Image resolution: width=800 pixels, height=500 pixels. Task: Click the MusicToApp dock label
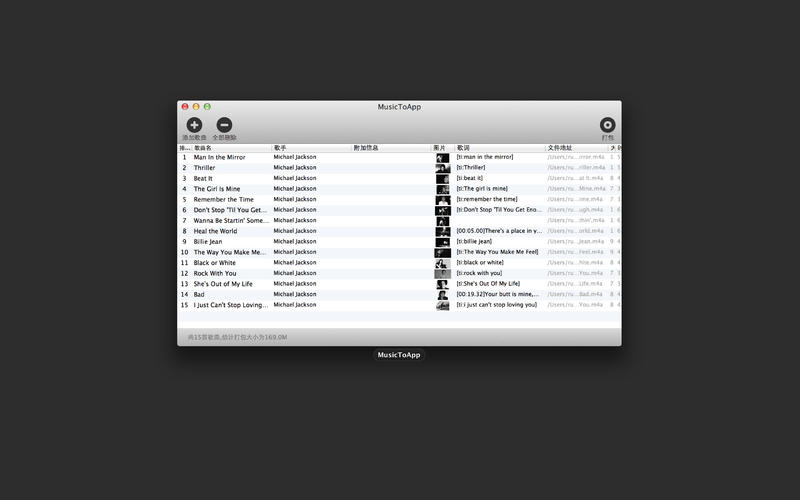[399, 355]
